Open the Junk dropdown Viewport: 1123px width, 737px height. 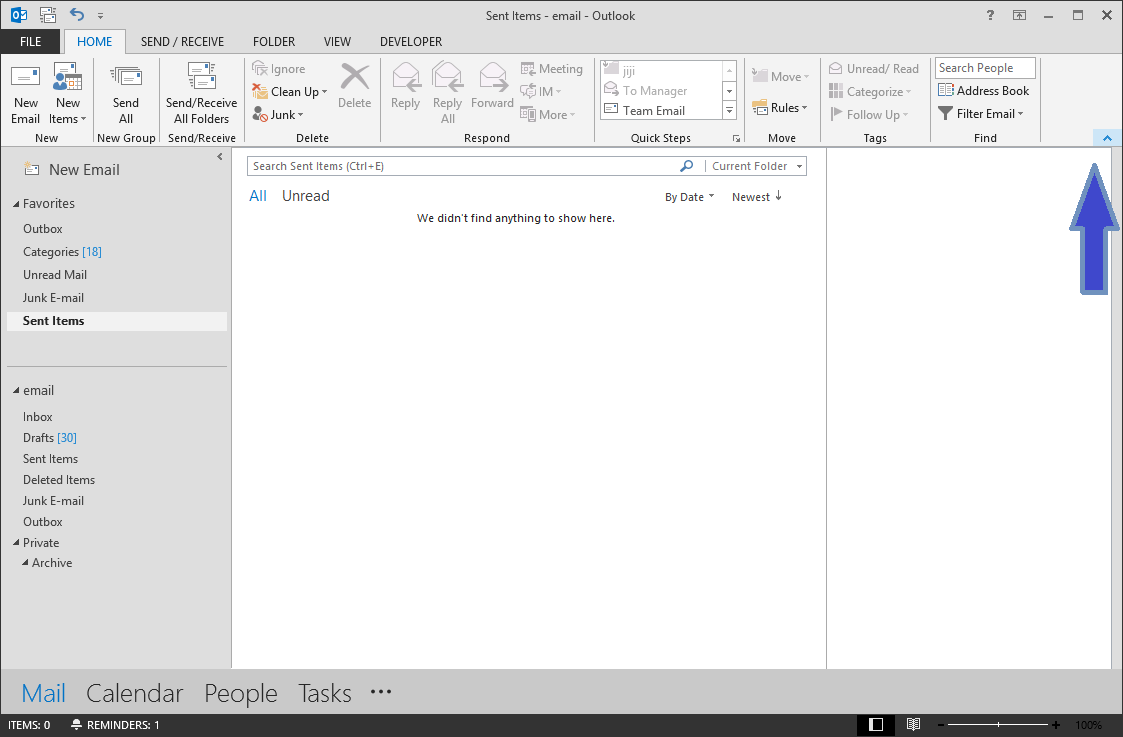(301, 115)
